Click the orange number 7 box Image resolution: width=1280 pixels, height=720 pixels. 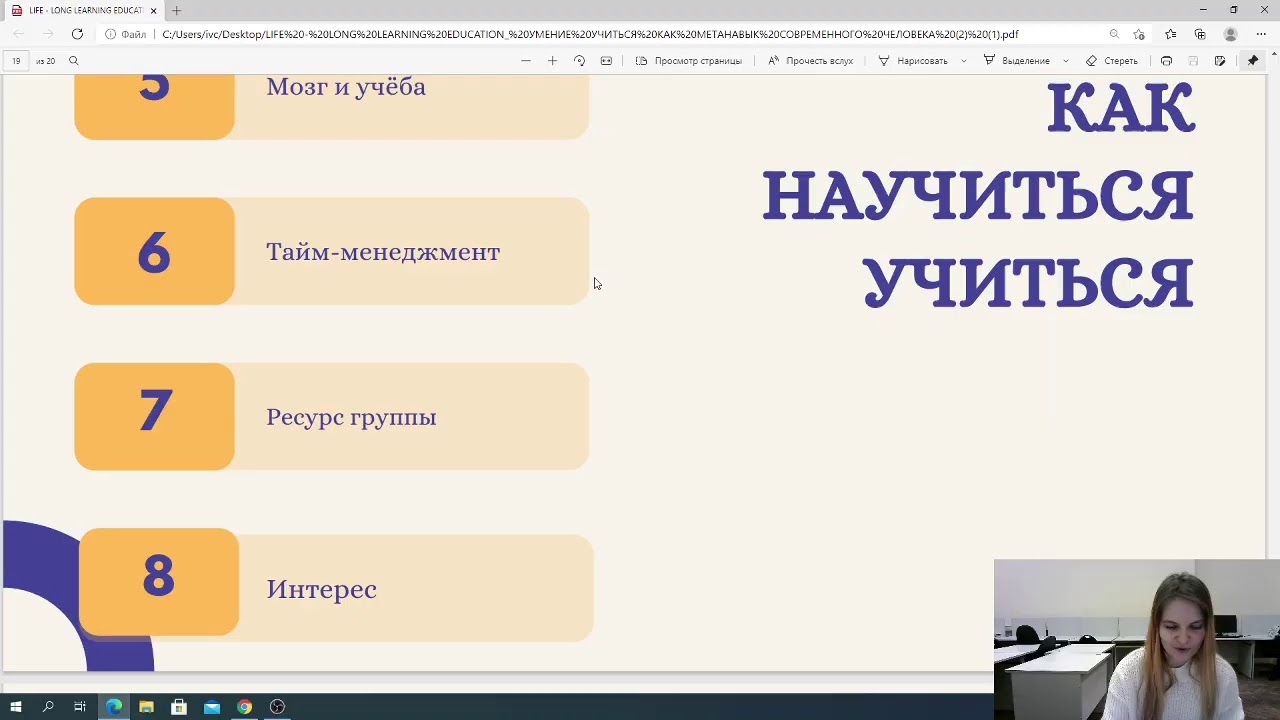(154, 416)
